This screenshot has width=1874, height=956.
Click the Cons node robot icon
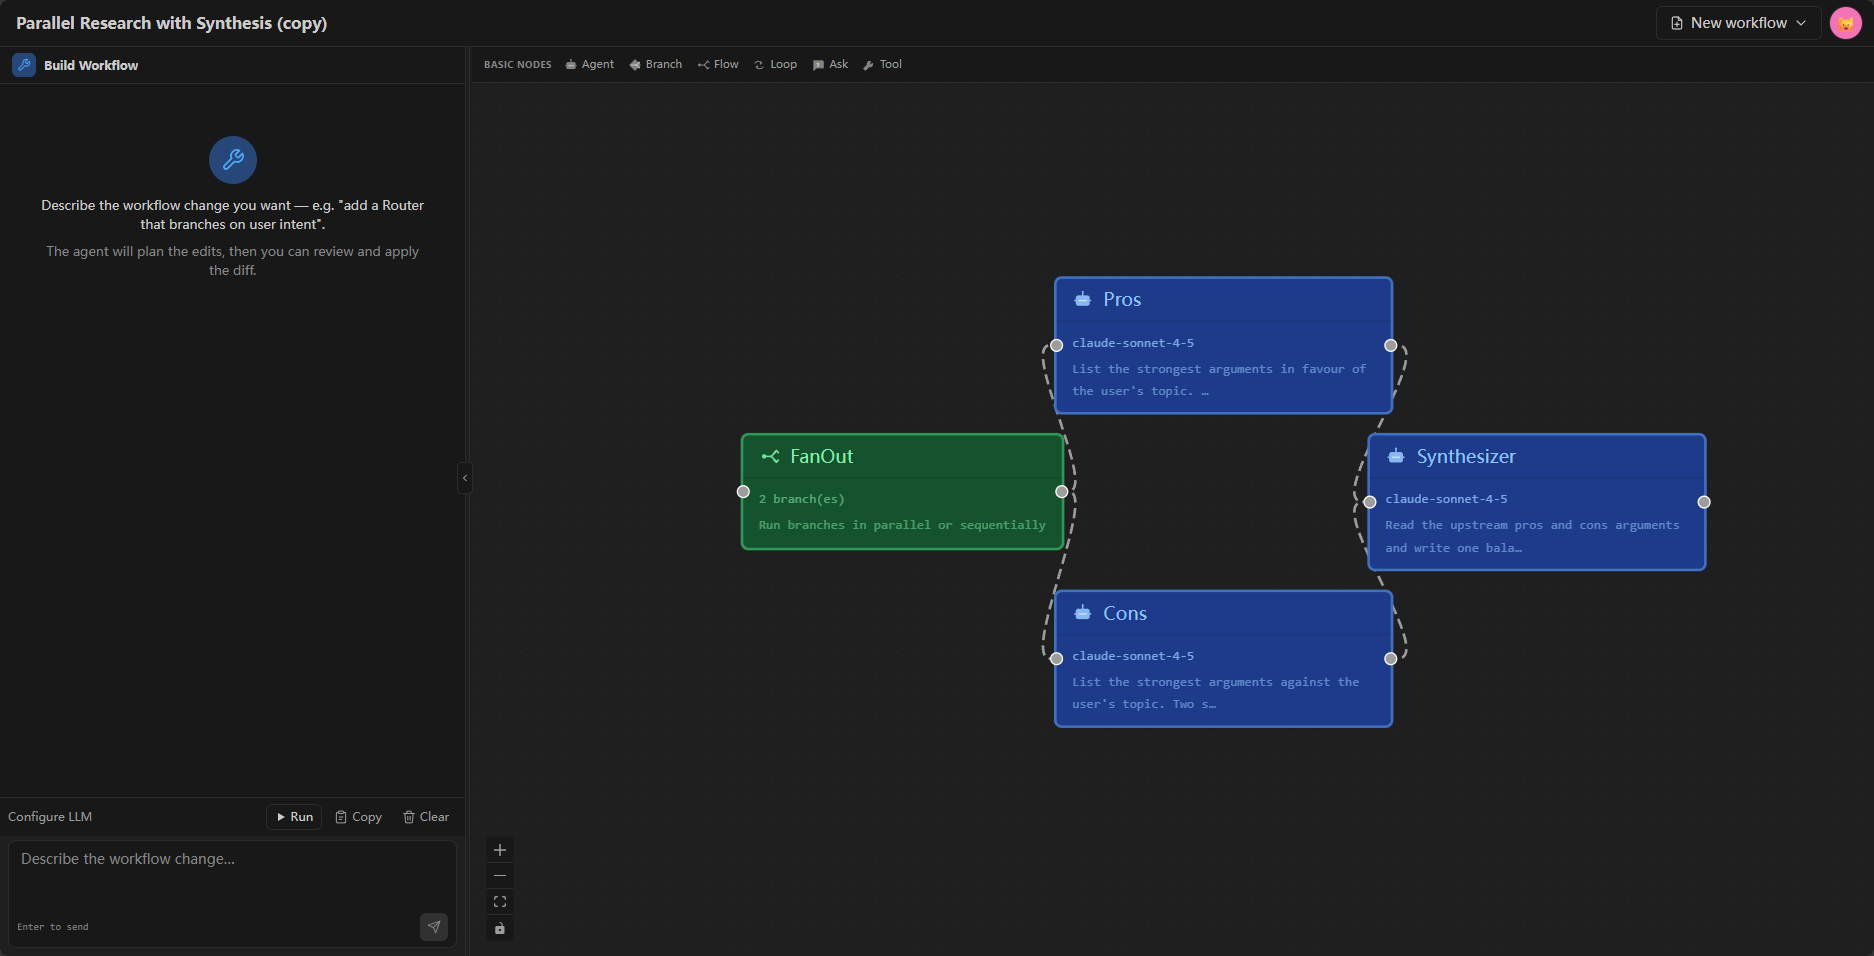1083,613
